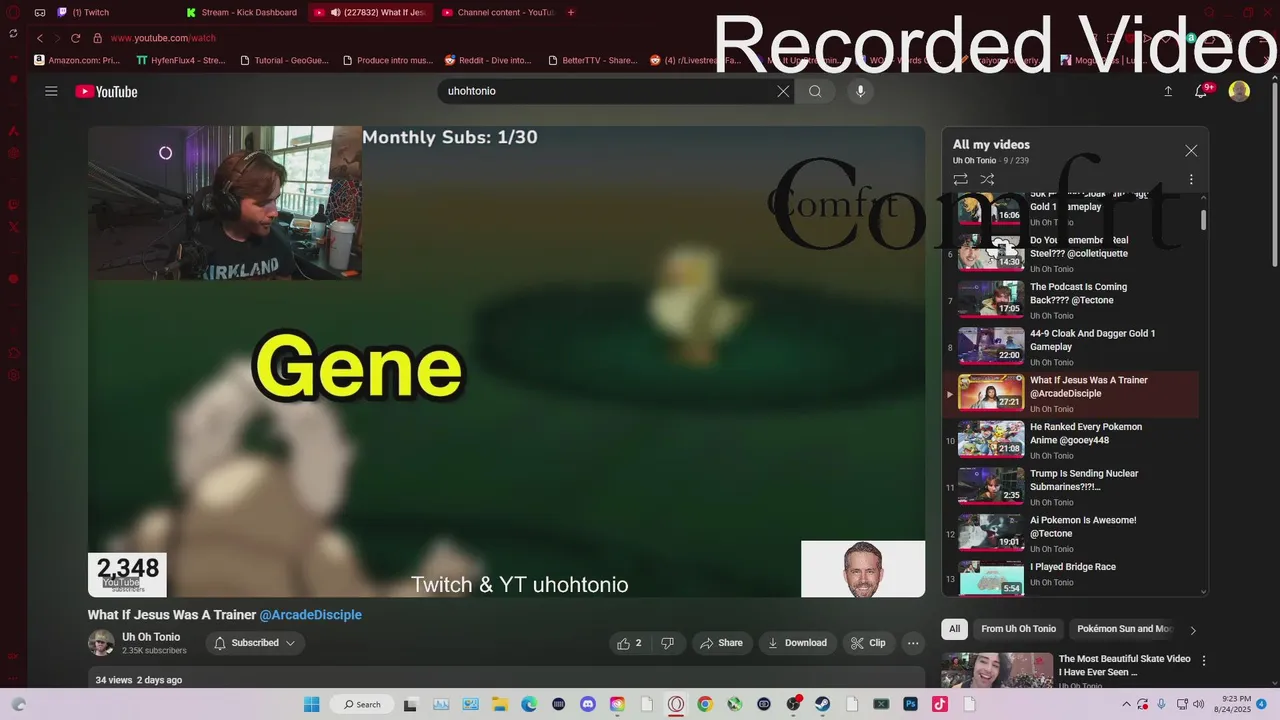Open the taskbar clock and date
The height and width of the screenshot is (720, 1280).
[x=1231, y=704]
